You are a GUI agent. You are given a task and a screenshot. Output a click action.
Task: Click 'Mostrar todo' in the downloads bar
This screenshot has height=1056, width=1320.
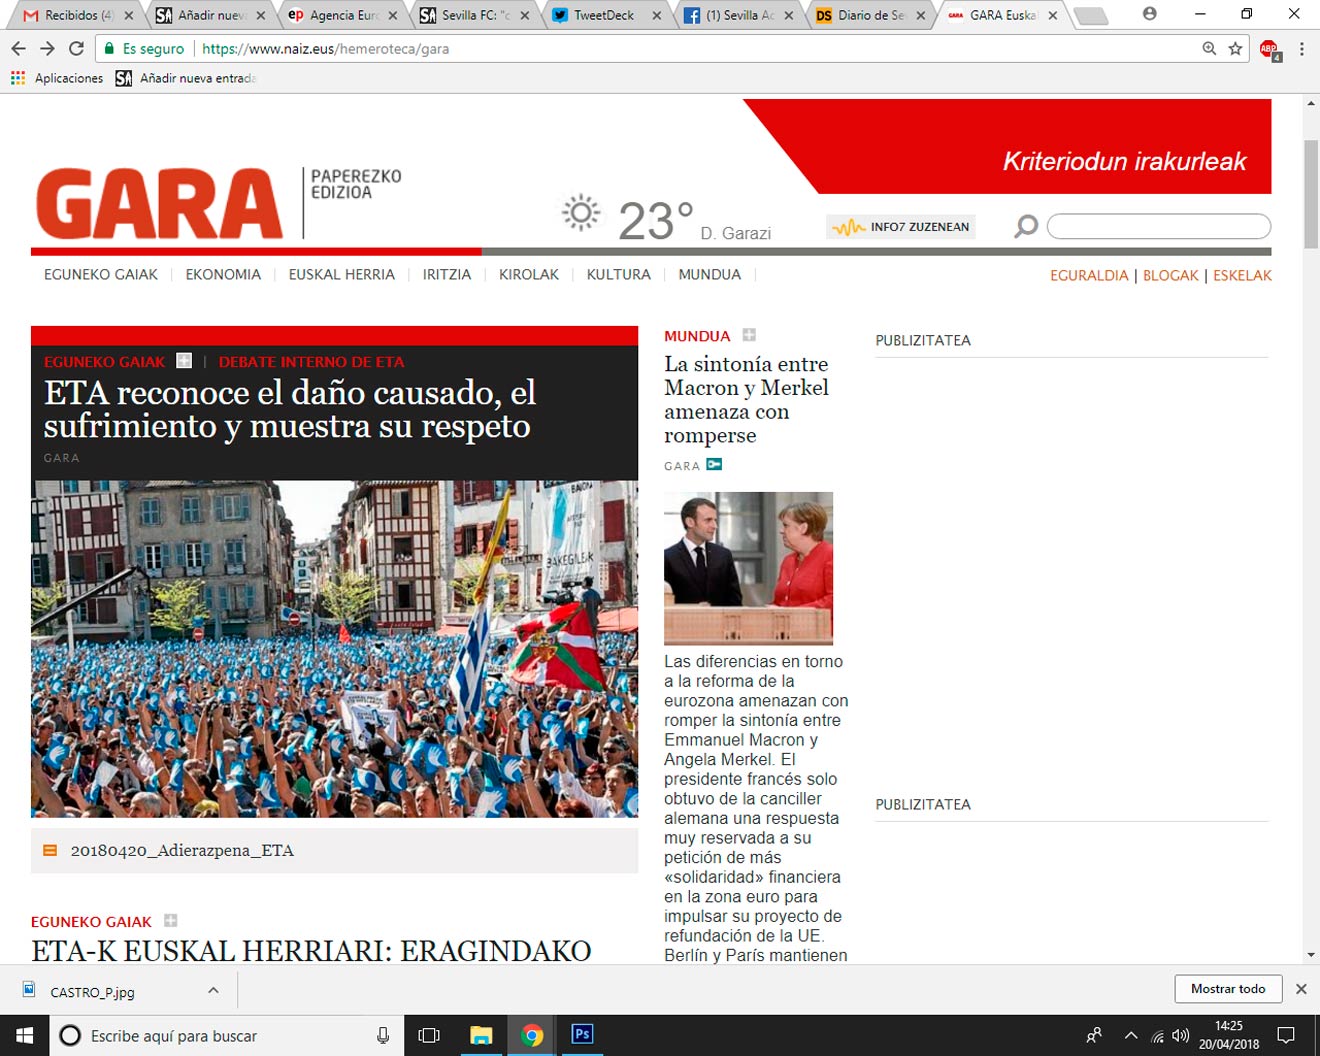click(x=1227, y=988)
